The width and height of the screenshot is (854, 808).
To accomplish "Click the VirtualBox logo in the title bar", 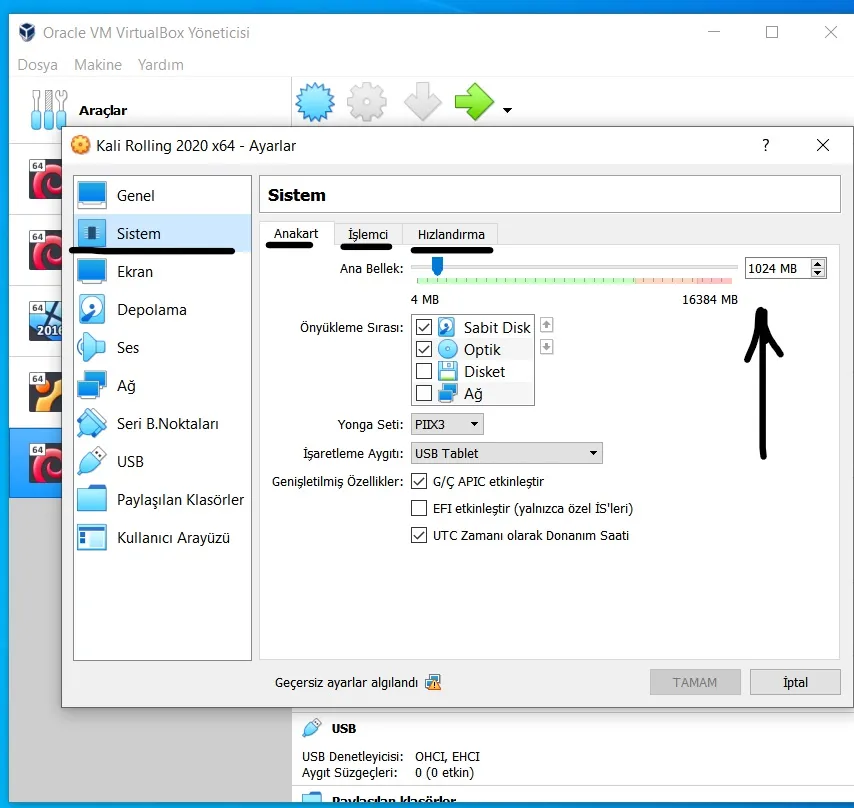I will (x=27, y=33).
